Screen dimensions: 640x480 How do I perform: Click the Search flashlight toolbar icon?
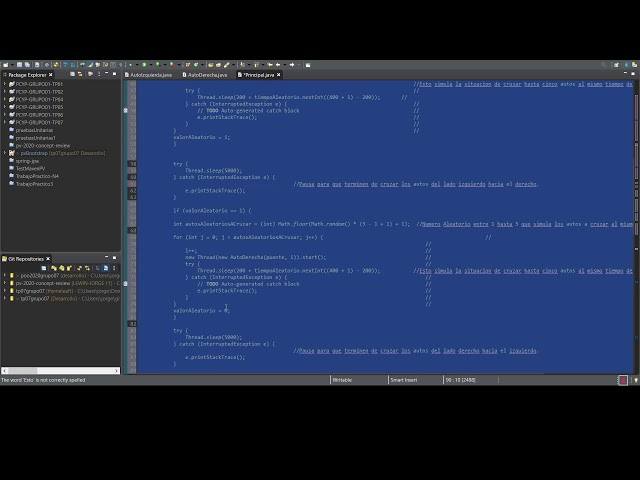coord(226,65)
